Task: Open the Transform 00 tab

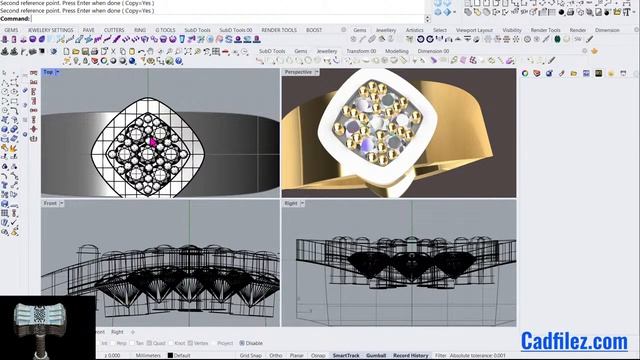Action: pyautogui.click(x=361, y=51)
